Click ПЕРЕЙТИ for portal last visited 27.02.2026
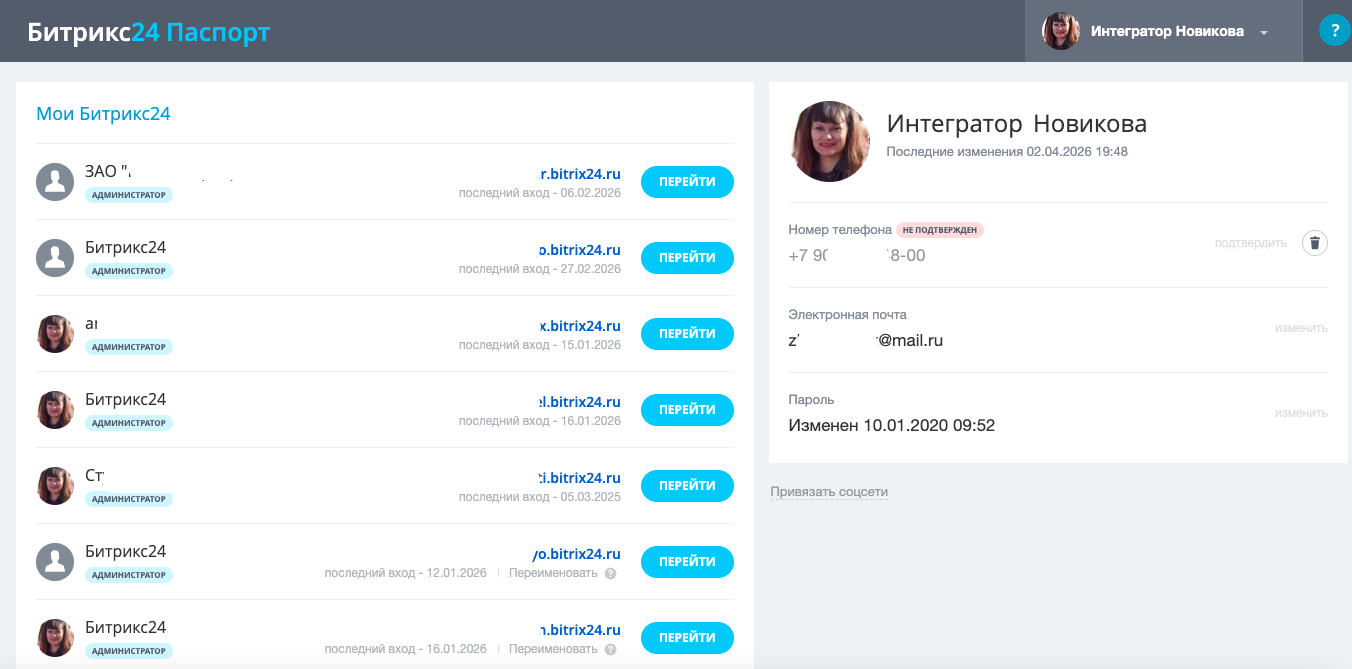 [x=687, y=258]
